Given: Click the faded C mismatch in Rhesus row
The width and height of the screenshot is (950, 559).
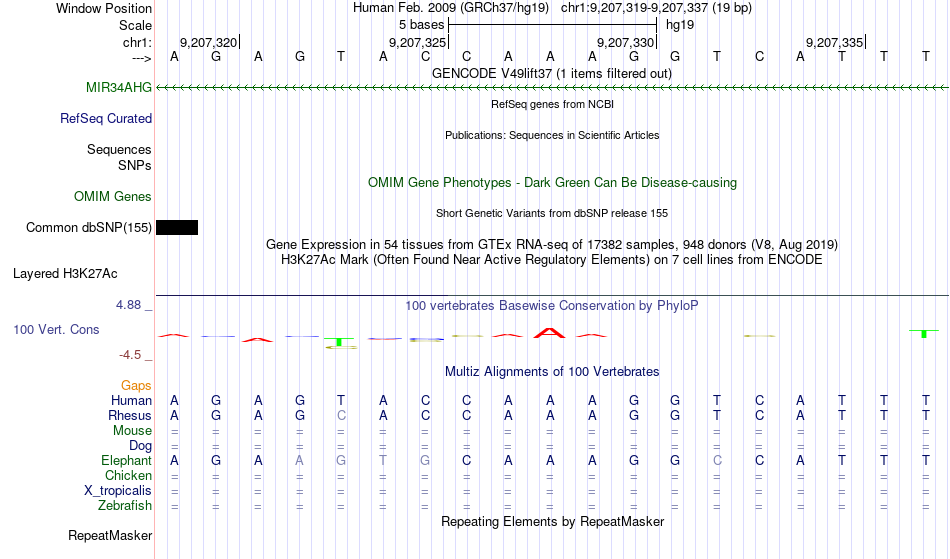Looking at the screenshot, I should tap(341, 415).
